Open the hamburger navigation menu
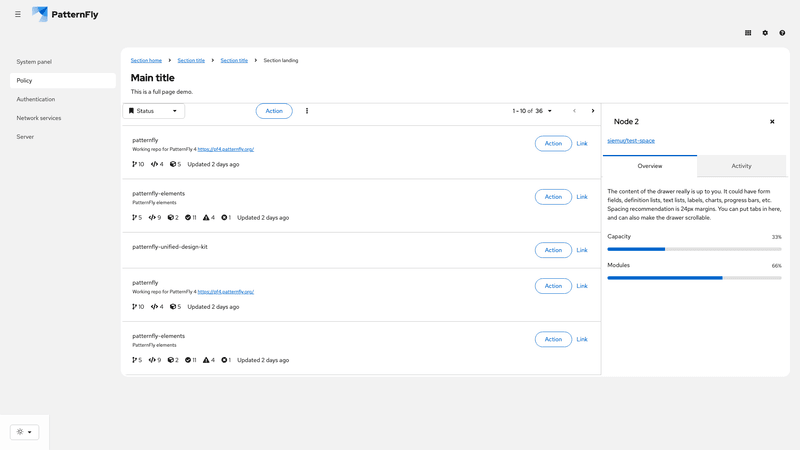 (x=18, y=14)
